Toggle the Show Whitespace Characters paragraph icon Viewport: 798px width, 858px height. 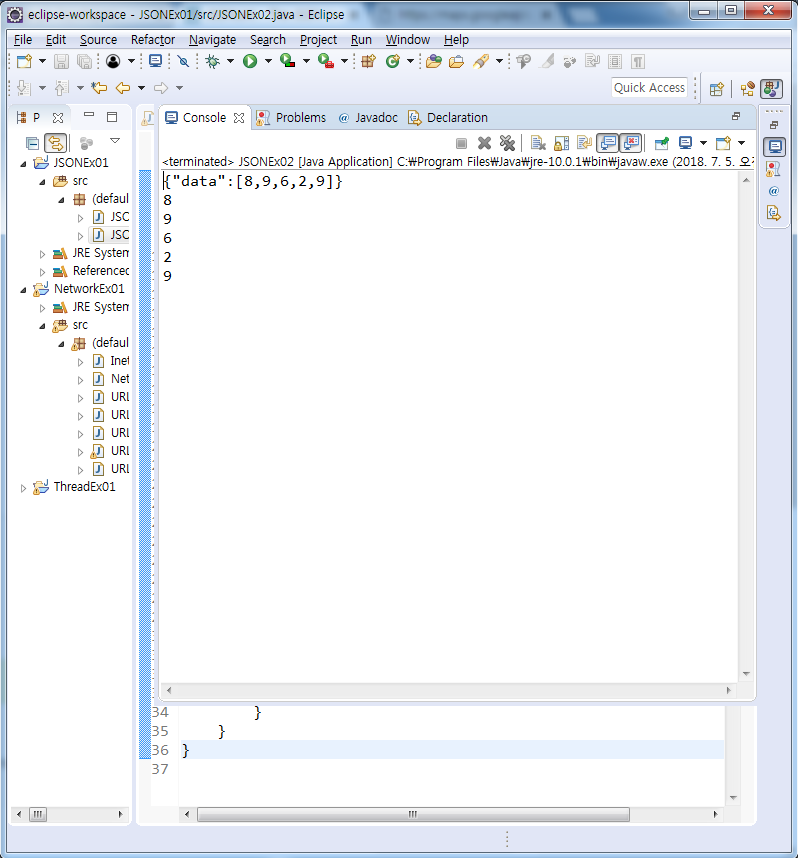[638, 61]
